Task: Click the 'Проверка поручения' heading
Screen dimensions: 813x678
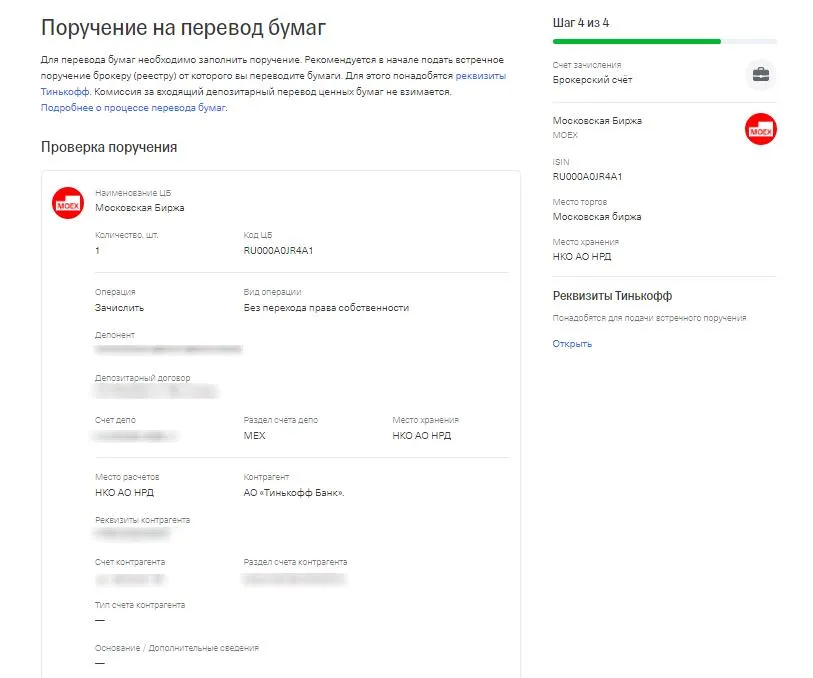Action: [109, 147]
